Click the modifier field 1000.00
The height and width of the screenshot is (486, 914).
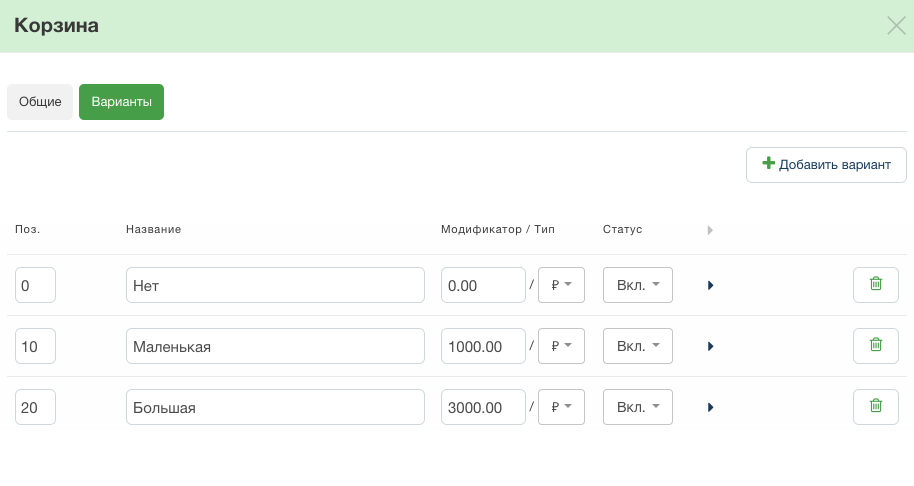coord(483,346)
